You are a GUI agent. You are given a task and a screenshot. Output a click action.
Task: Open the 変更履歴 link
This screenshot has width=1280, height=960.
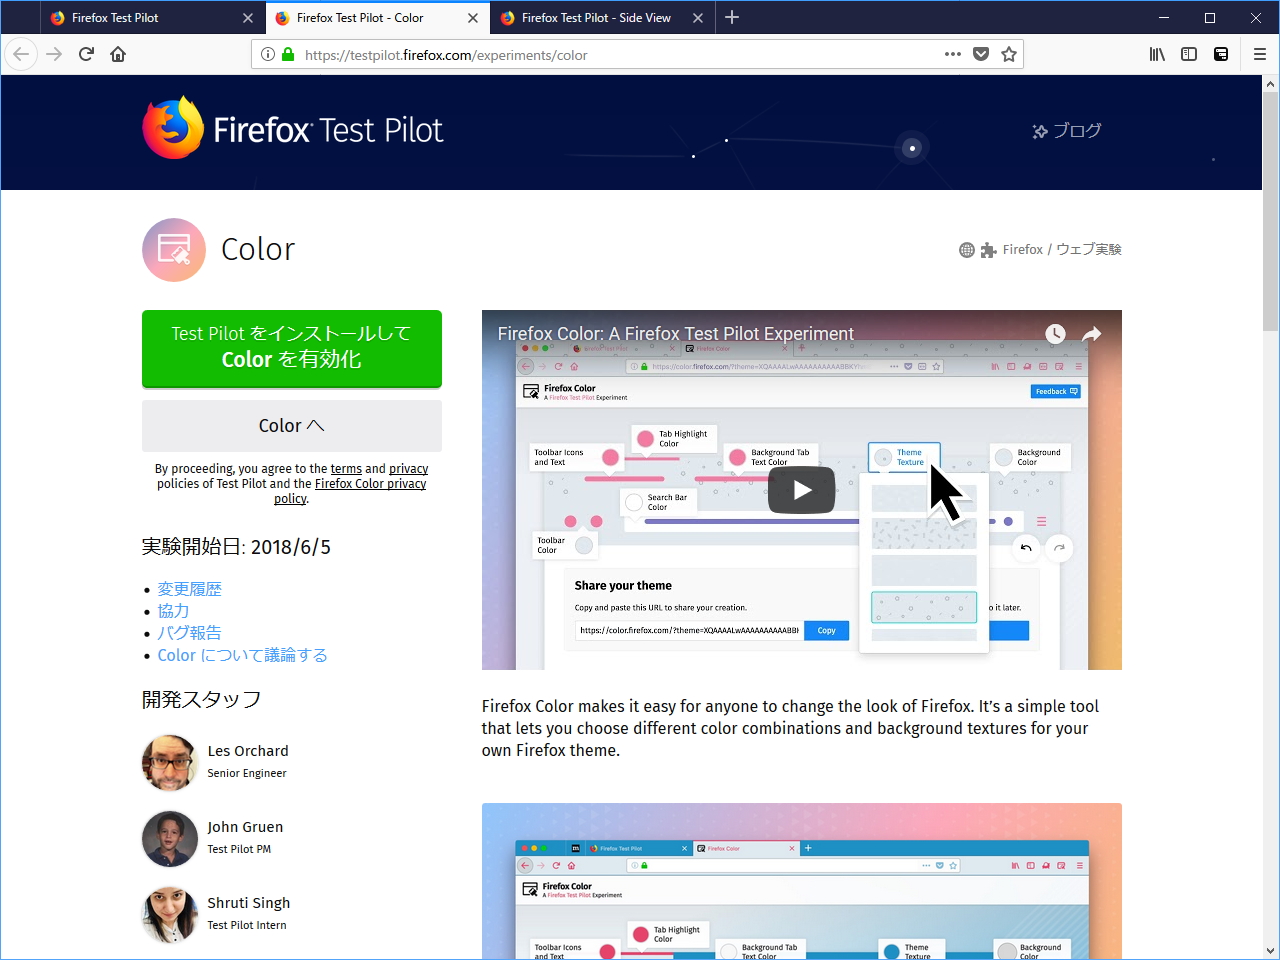189,589
